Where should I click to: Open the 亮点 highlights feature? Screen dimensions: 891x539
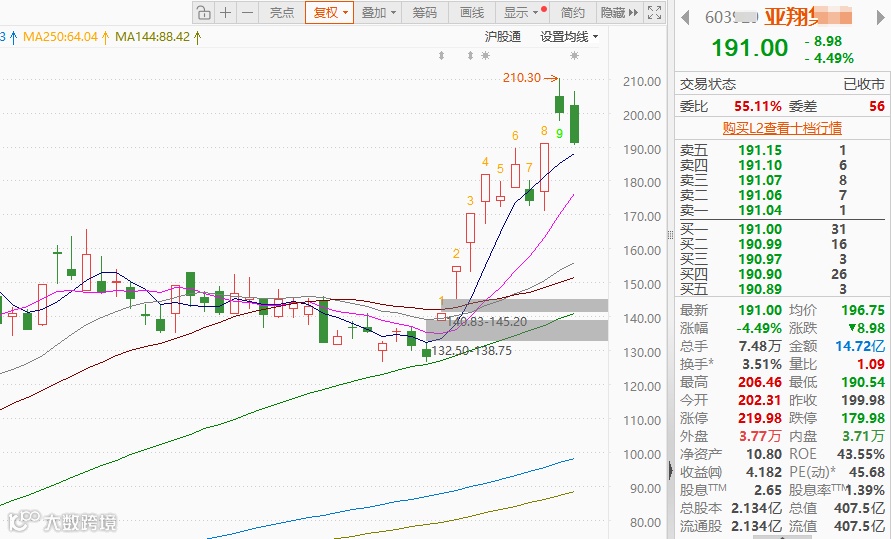[282, 12]
